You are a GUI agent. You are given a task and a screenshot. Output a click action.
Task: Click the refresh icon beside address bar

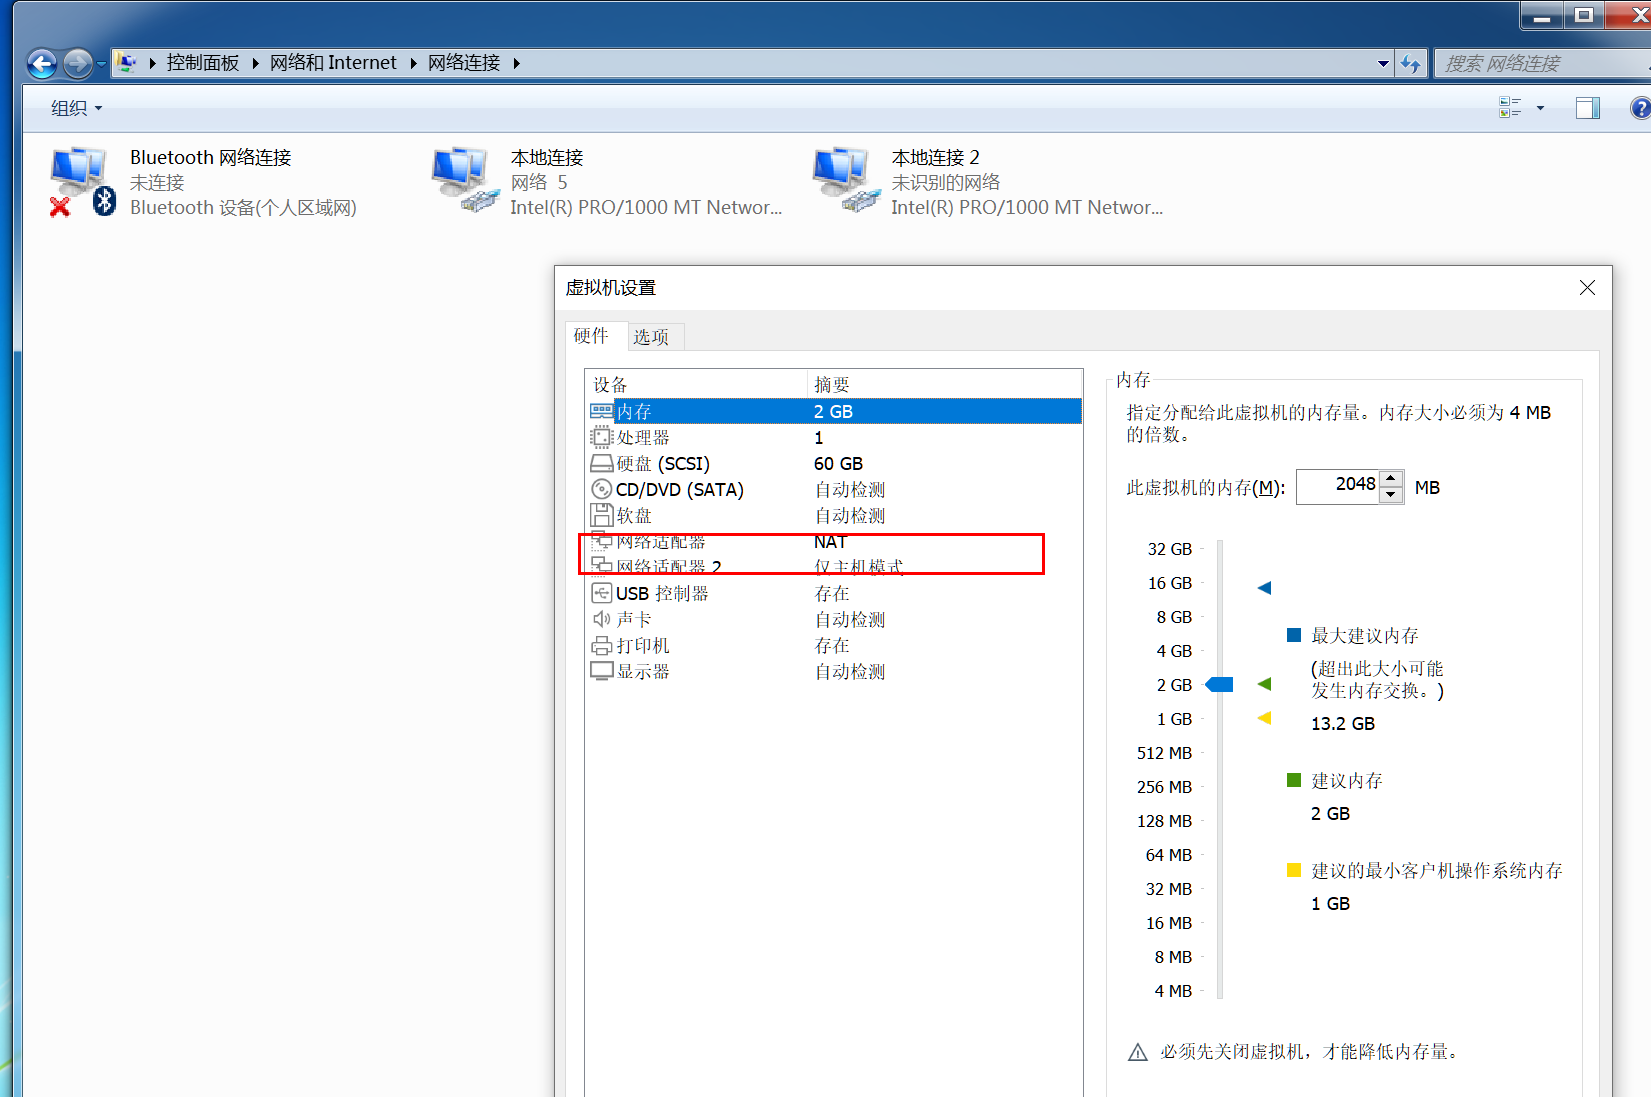point(1411,64)
